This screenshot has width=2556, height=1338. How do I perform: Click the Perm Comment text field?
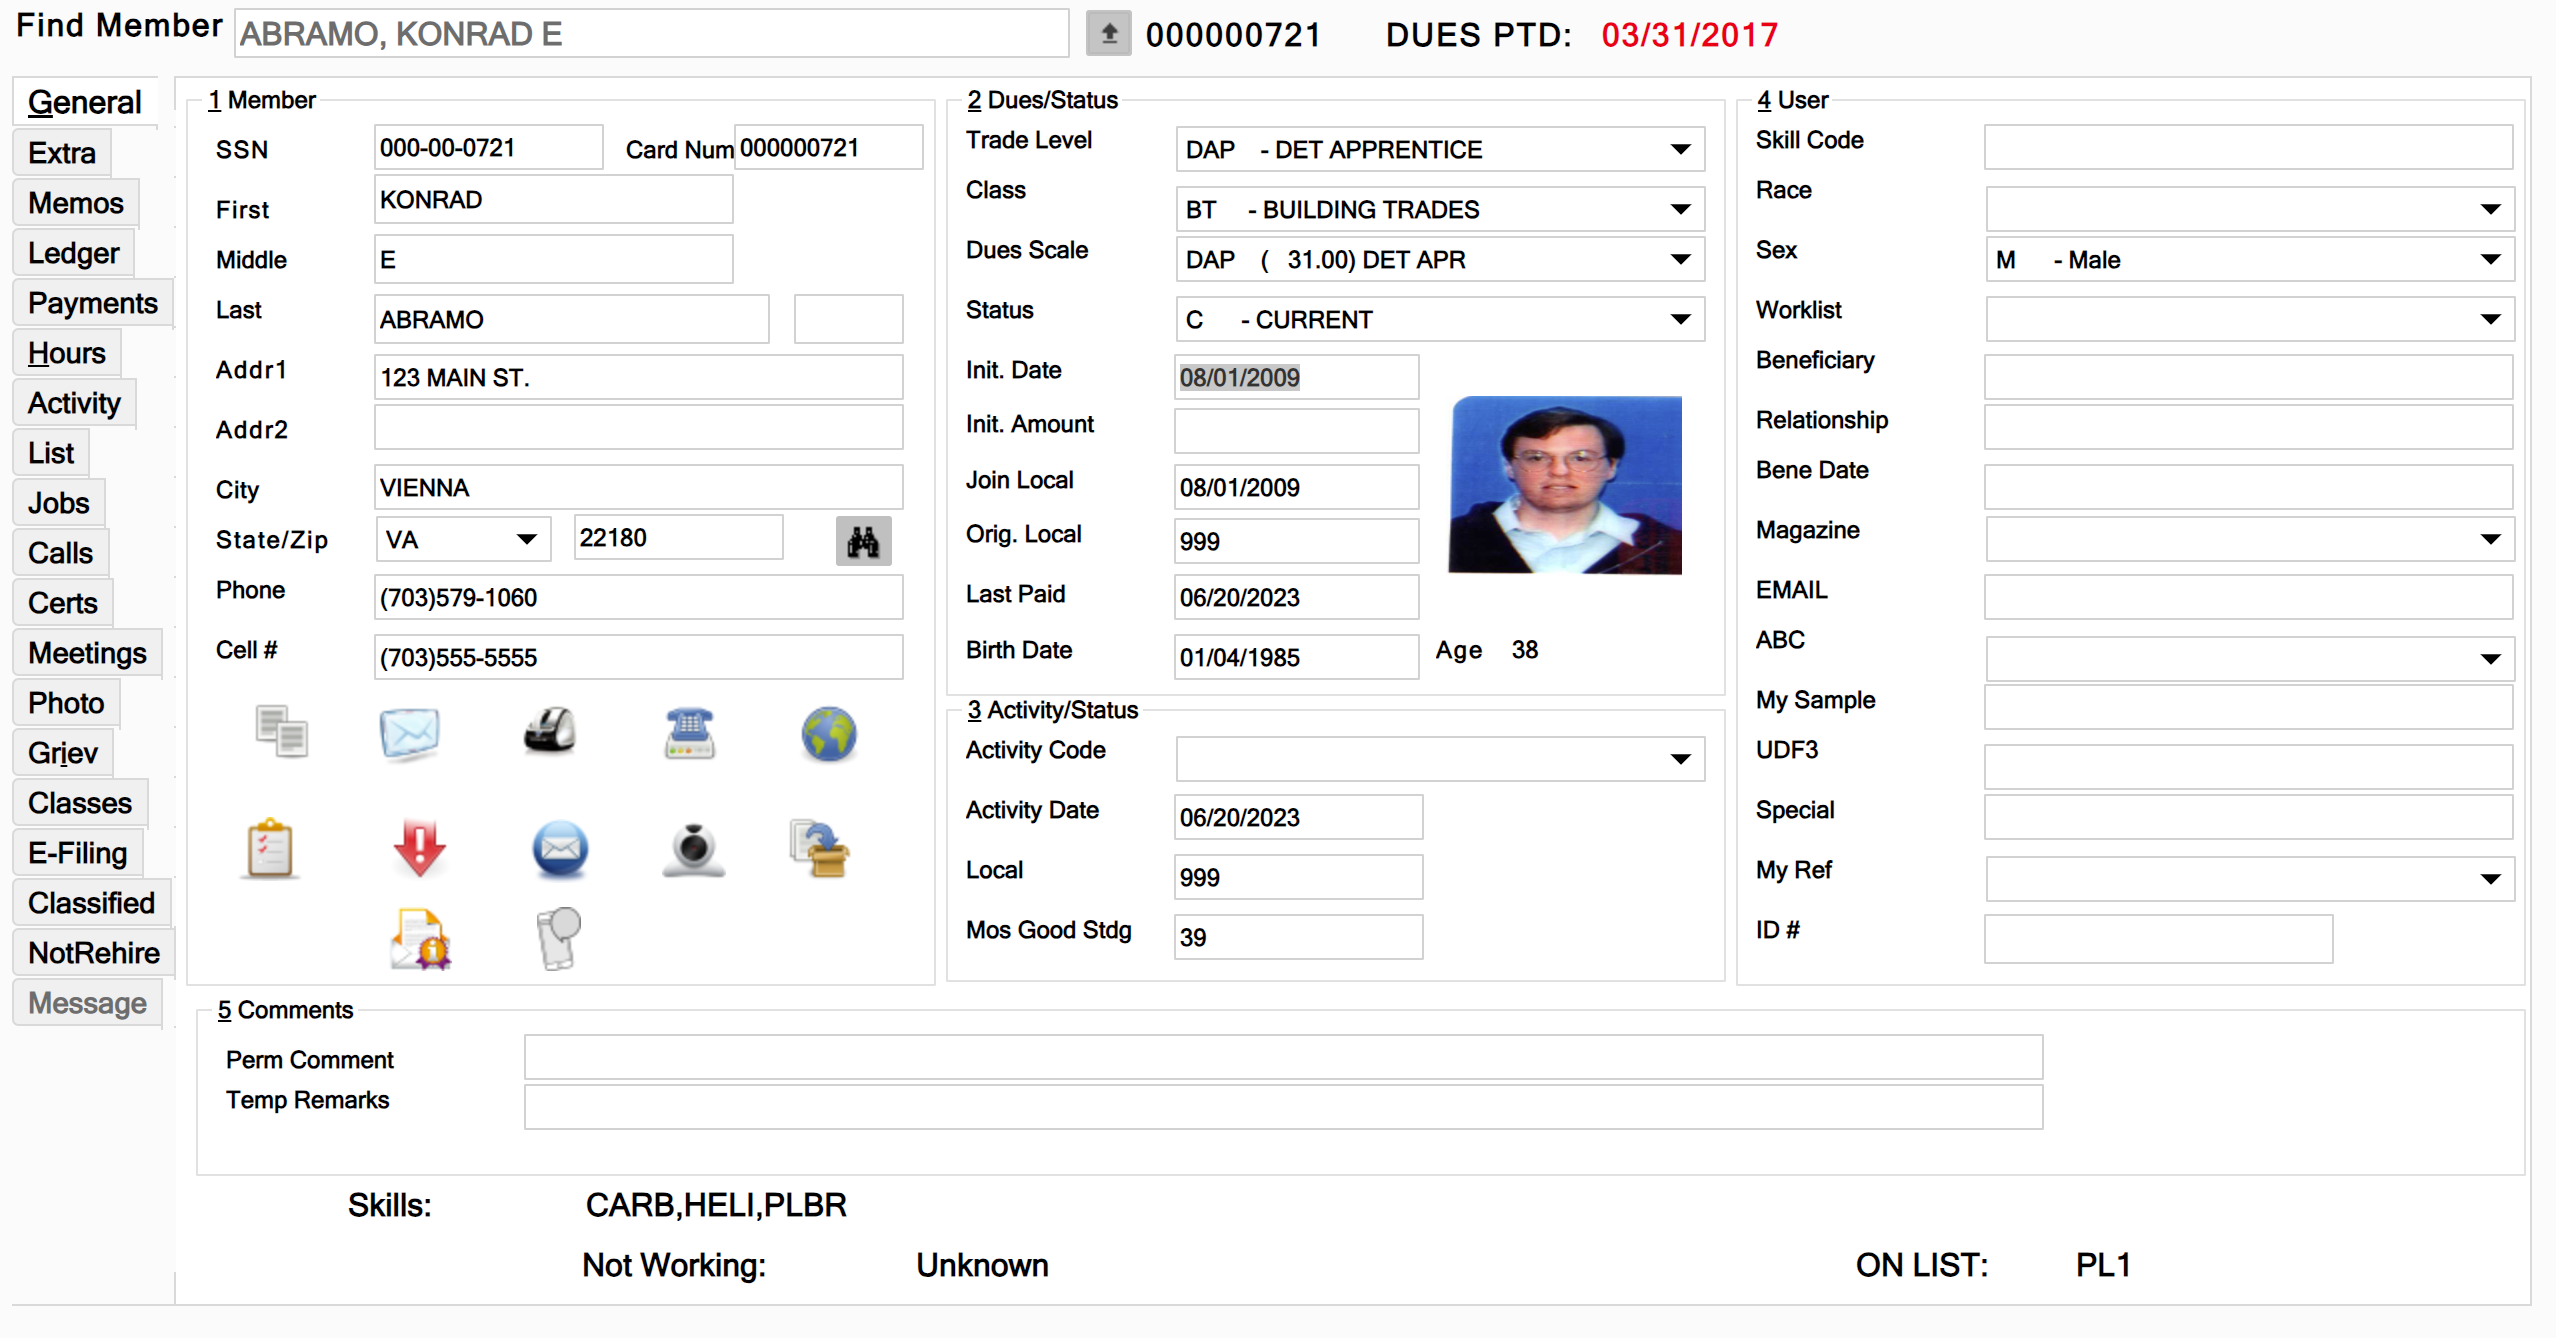[1282, 1057]
